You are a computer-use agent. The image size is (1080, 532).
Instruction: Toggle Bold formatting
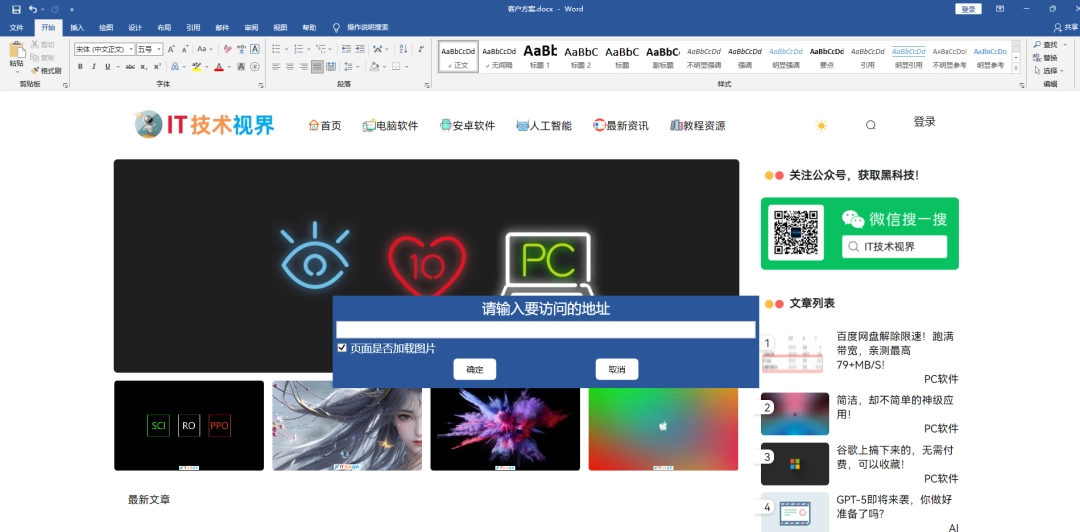(80, 67)
